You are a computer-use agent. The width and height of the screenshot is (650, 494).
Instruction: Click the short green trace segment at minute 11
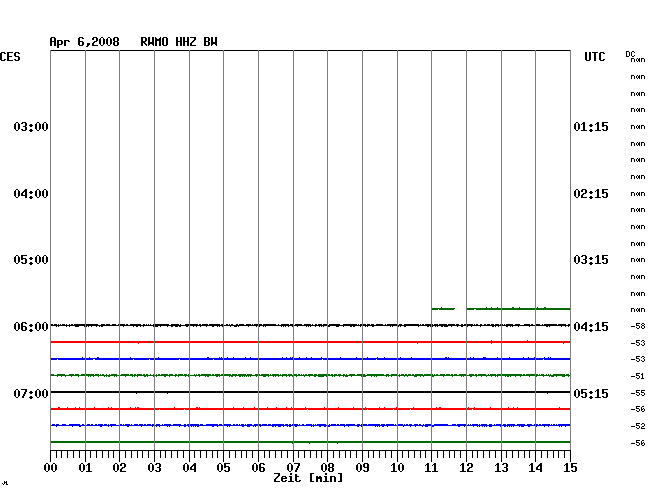[443, 309]
